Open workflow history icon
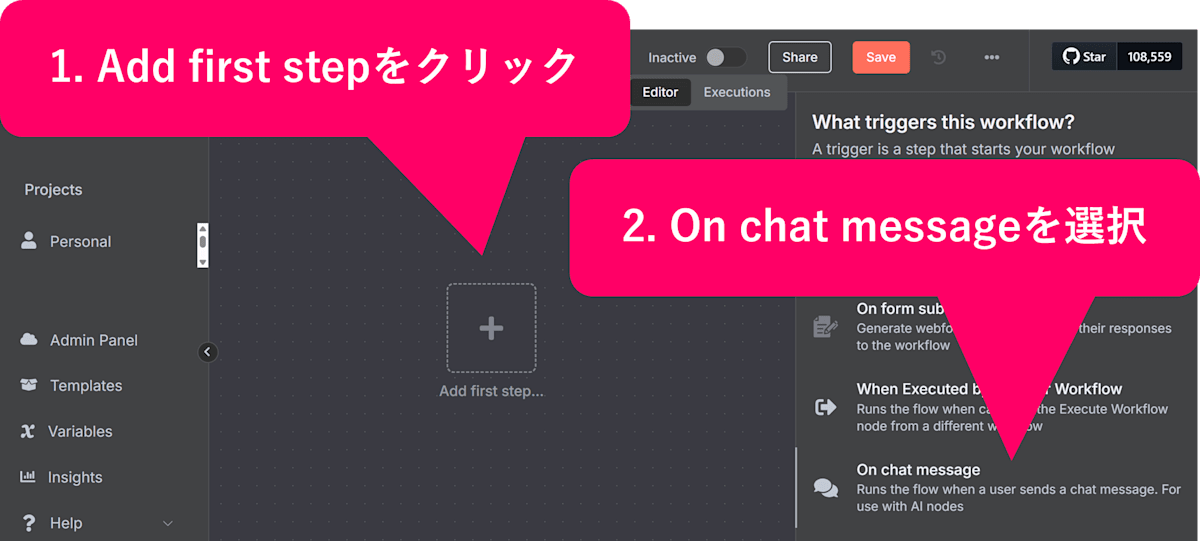The image size is (1200, 541). pos(939,57)
